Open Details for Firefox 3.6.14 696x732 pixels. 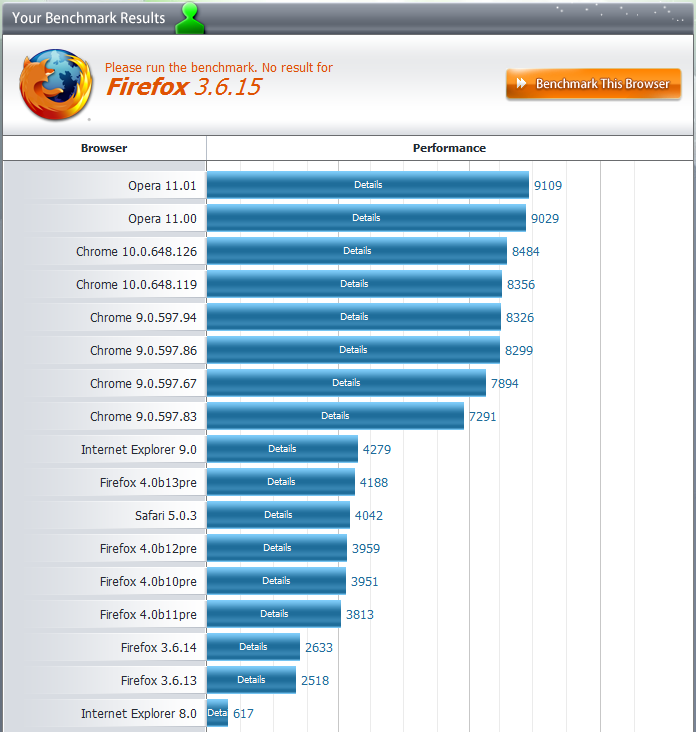coord(253,647)
